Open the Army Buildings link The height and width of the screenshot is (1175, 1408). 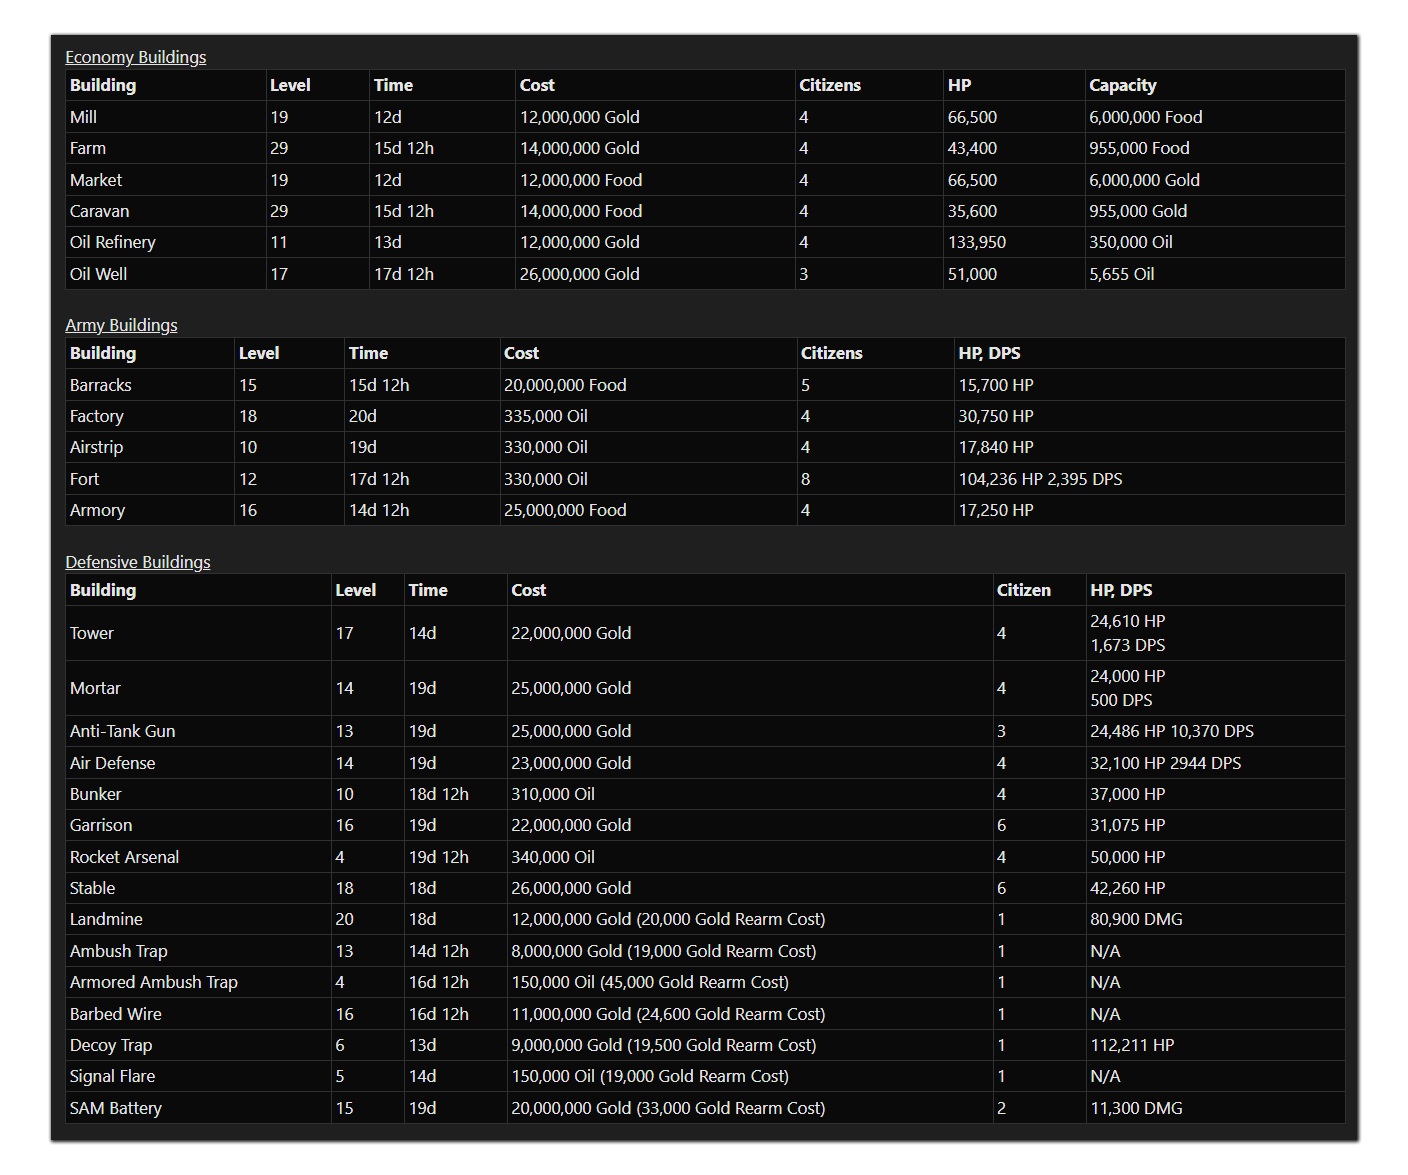(x=121, y=325)
